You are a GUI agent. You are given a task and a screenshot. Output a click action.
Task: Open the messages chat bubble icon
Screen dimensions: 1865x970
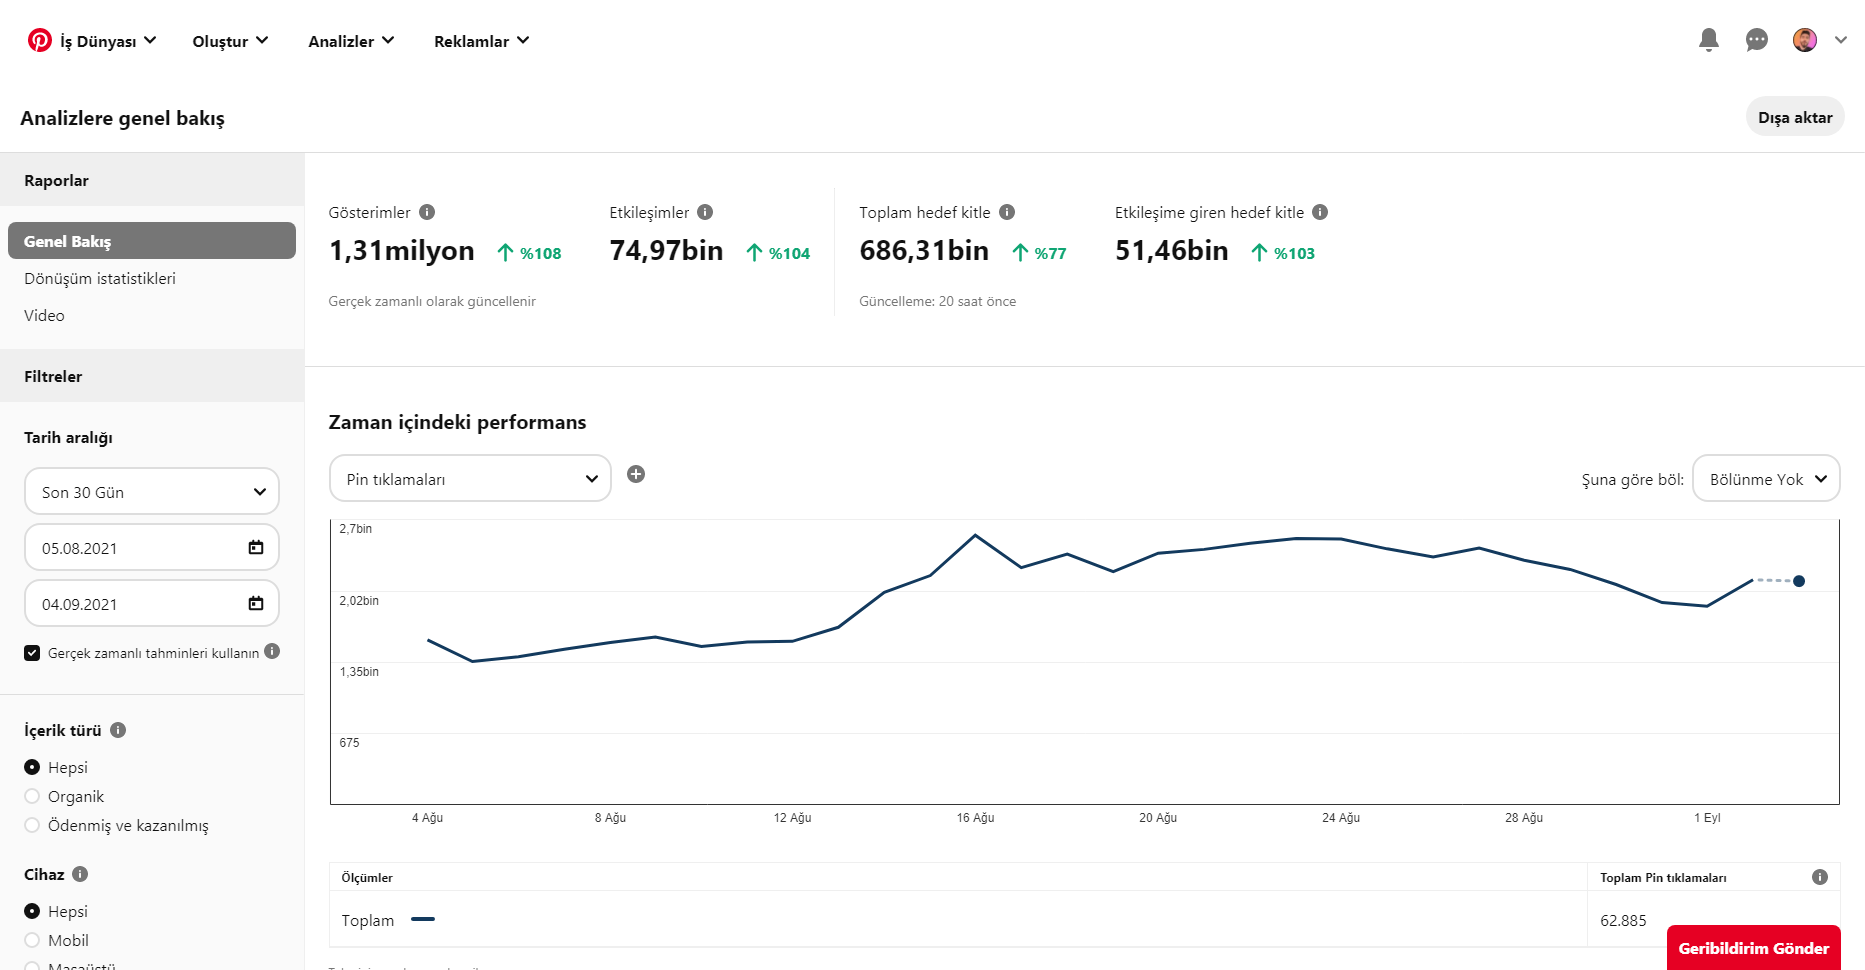1757,40
